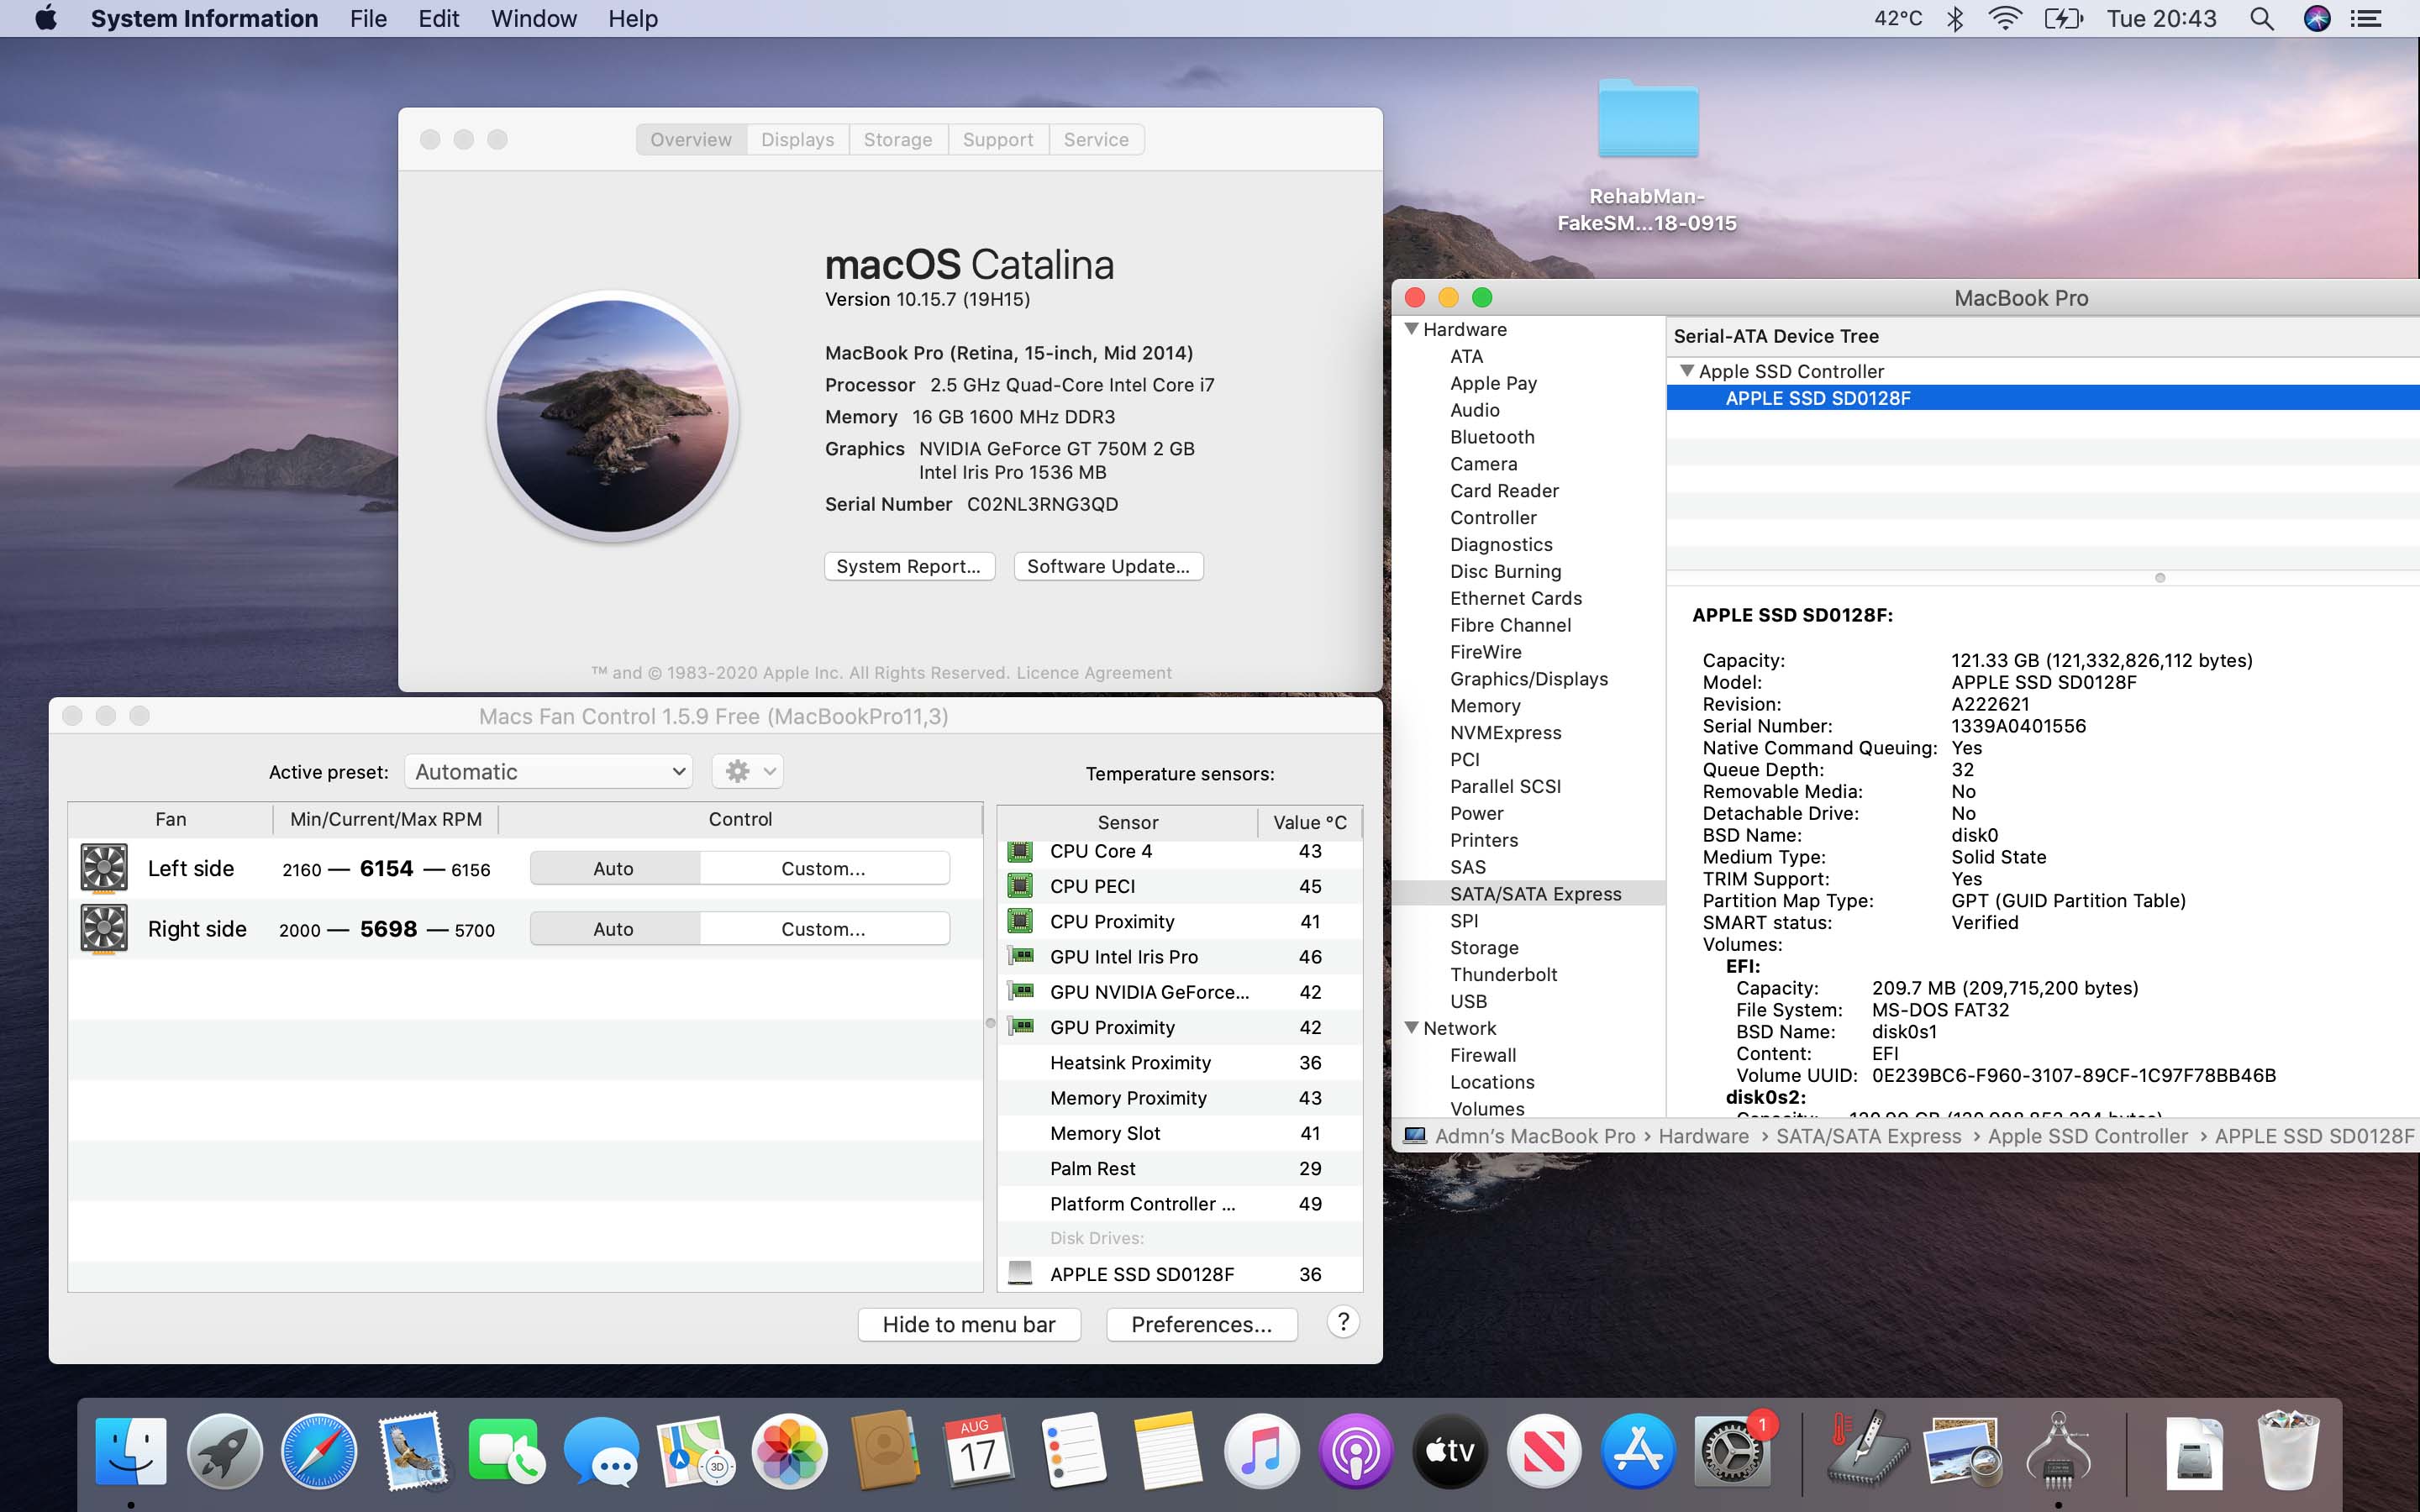Switch to the Storage tab
This screenshot has width=2420, height=1512.
[x=897, y=140]
